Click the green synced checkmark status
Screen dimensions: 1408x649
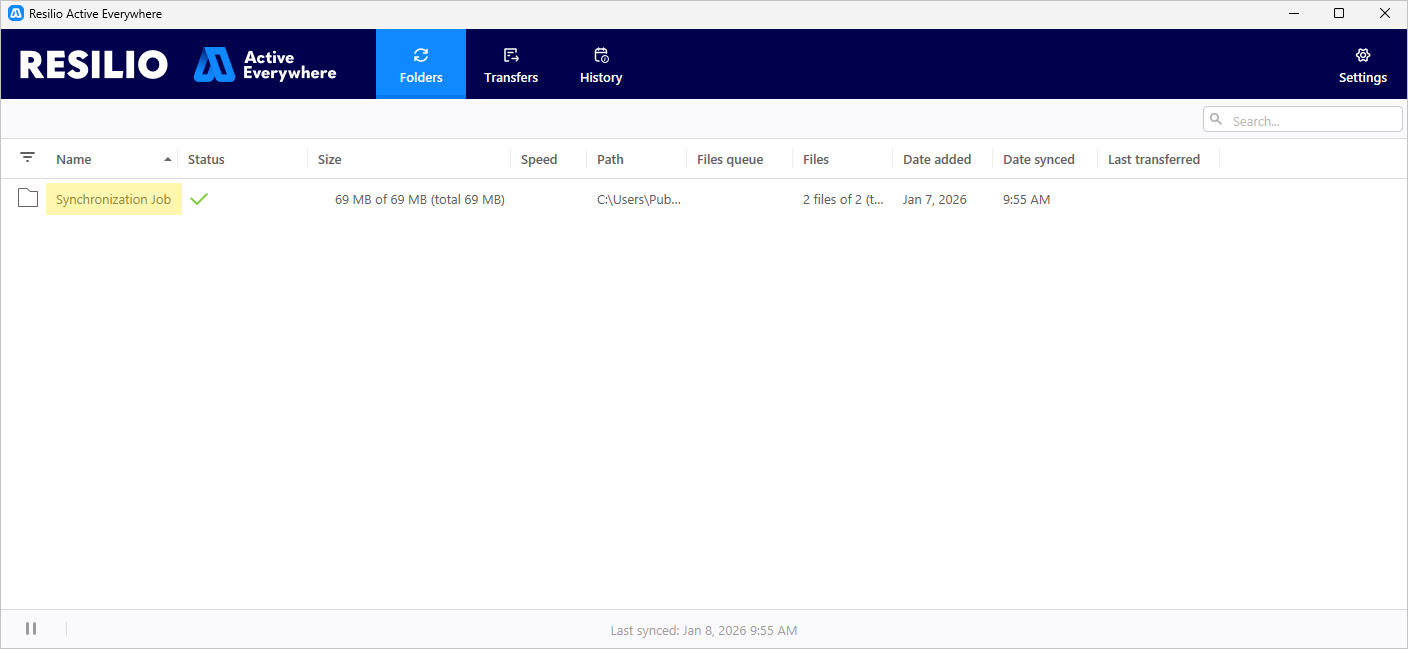(199, 199)
